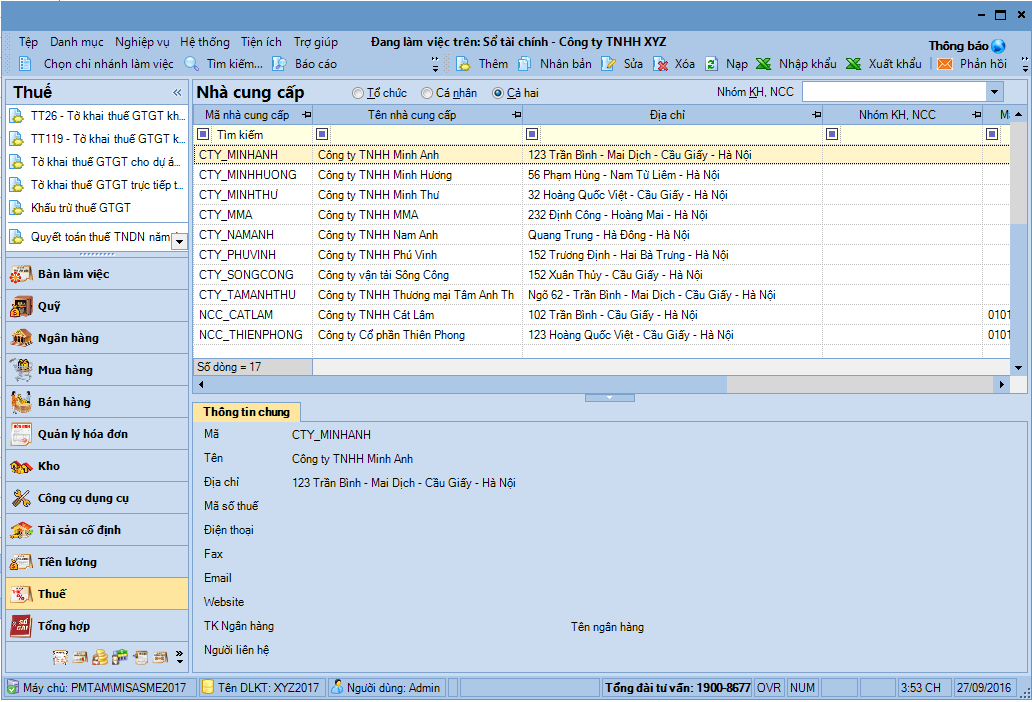Expand the tax report list dropdown arrow
Image resolution: width=1032 pixels, height=702 pixels.
tap(179, 240)
